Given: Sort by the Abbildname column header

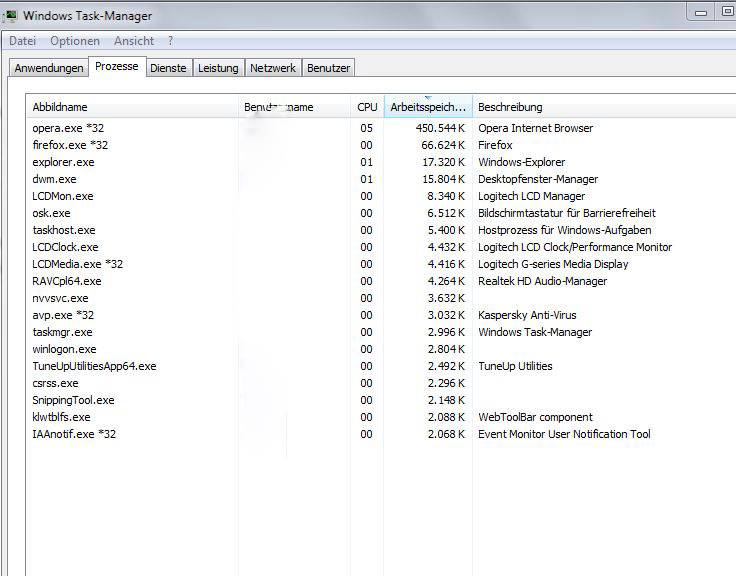Looking at the screenshot, I should pyautogui.click(x=132, y=107).
